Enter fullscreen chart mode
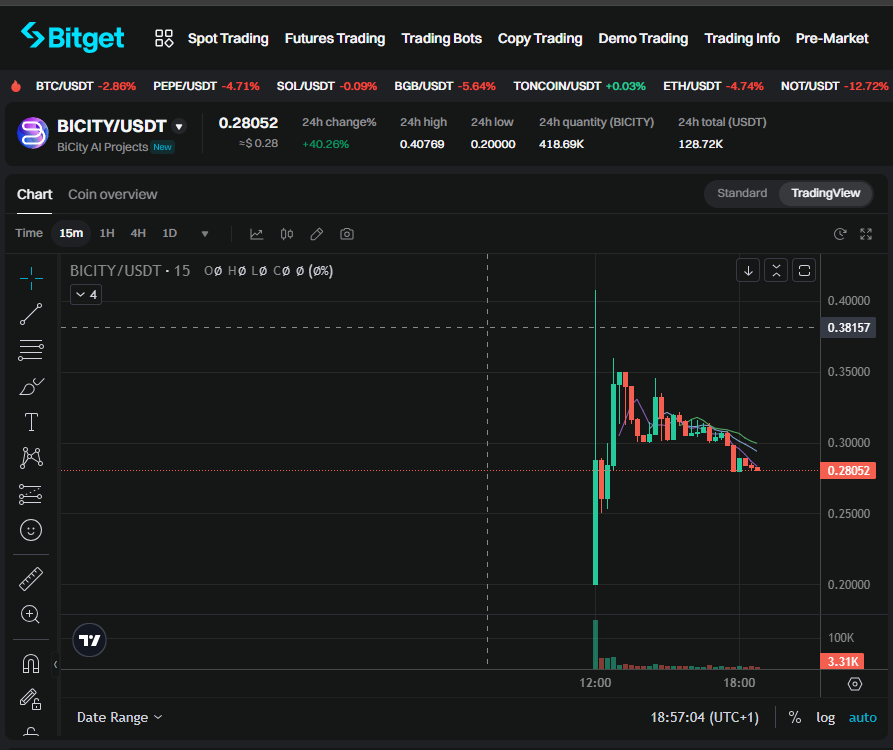 click(866, 234)
